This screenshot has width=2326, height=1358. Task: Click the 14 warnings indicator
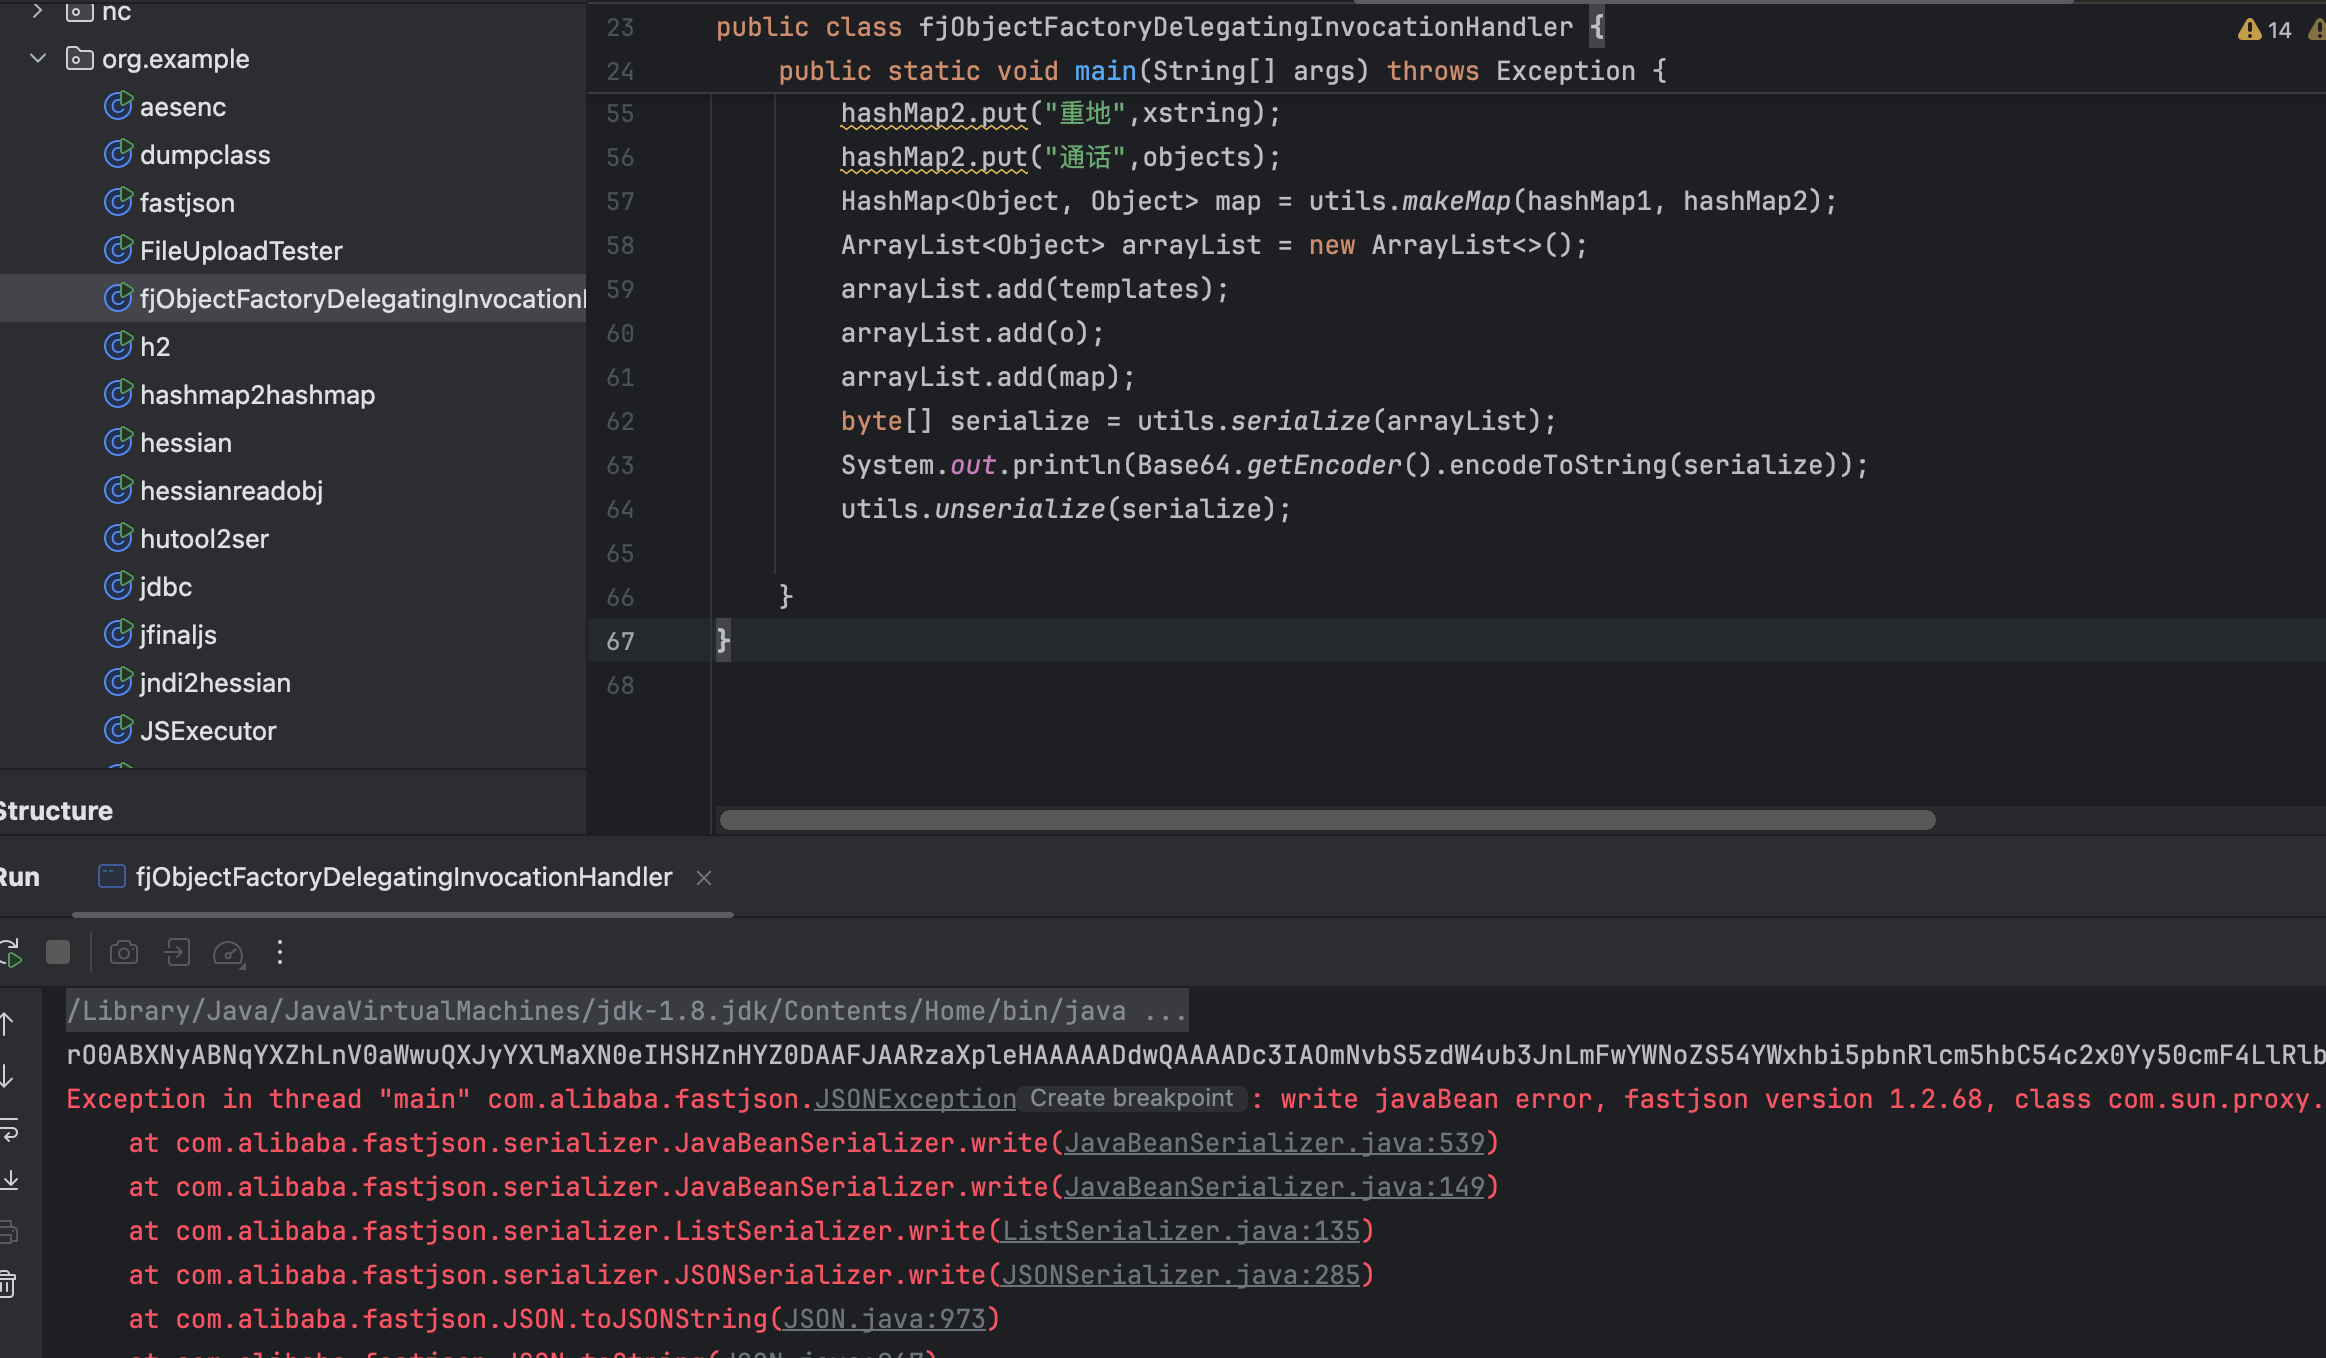(2265, 30)
